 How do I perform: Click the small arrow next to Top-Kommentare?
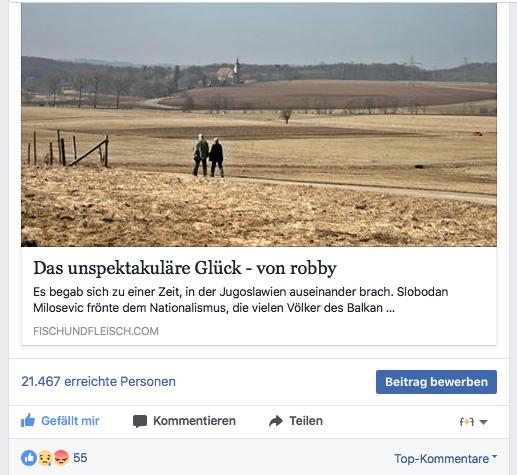coord(494,456)
